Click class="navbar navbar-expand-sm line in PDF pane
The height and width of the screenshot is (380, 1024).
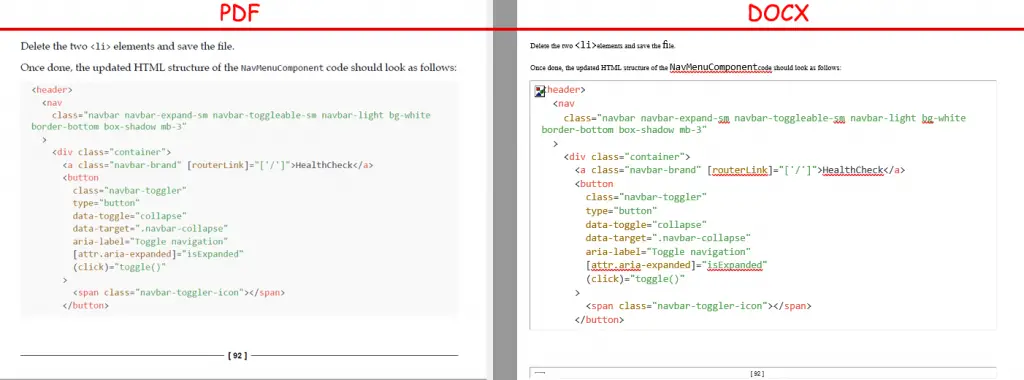241,115
